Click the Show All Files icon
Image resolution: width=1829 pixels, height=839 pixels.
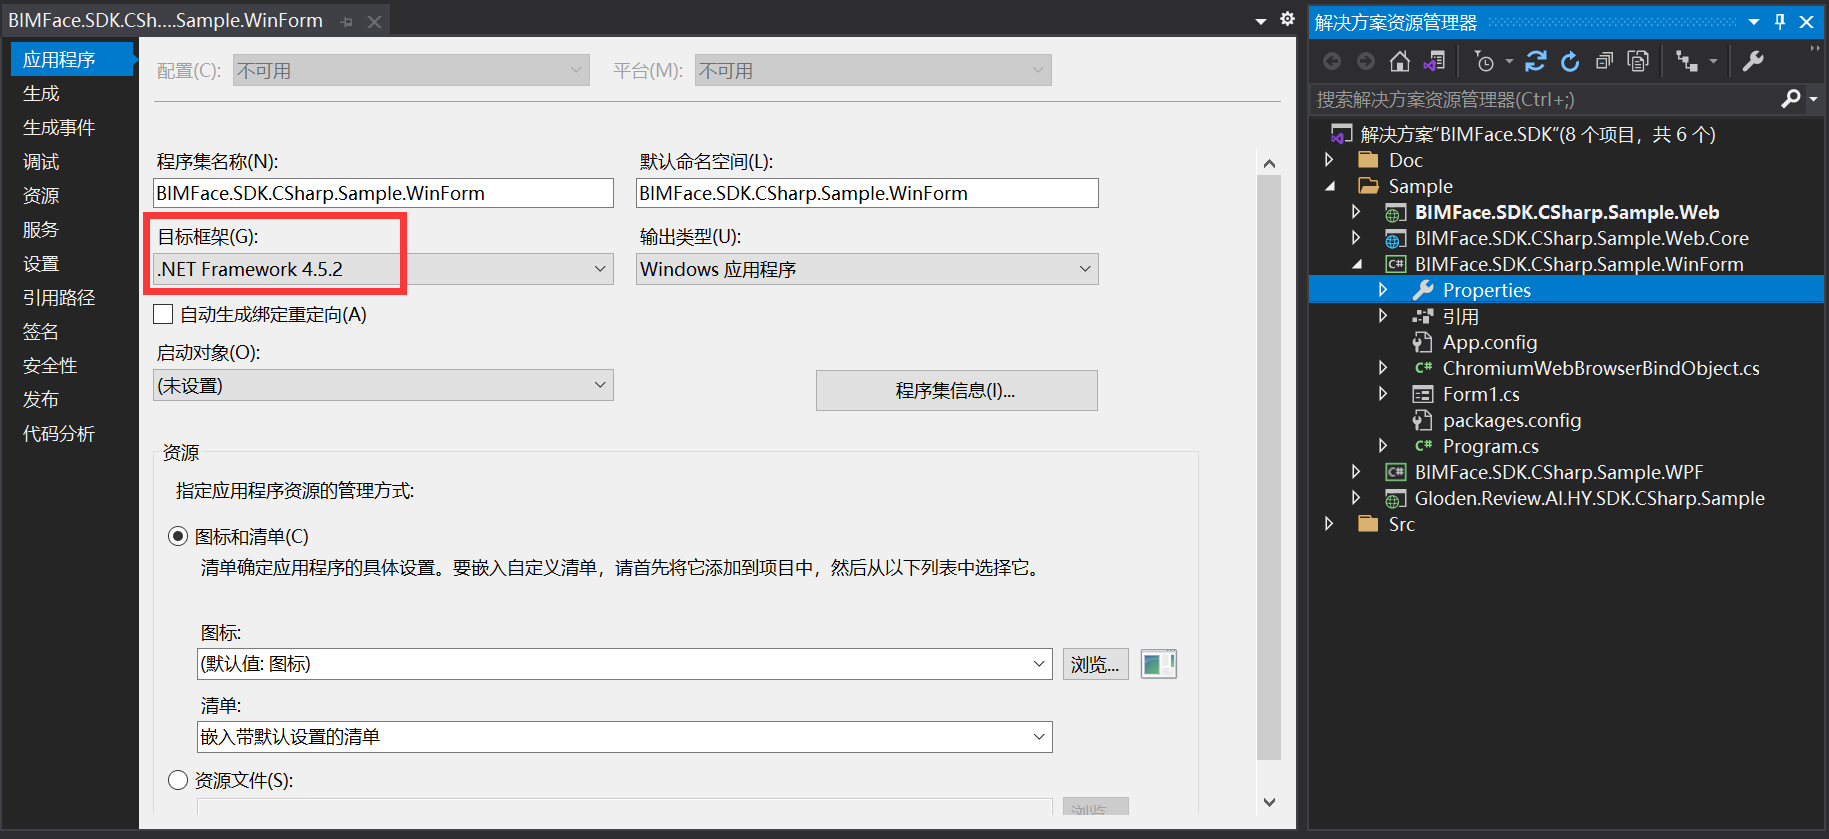tap(1638, 61)
